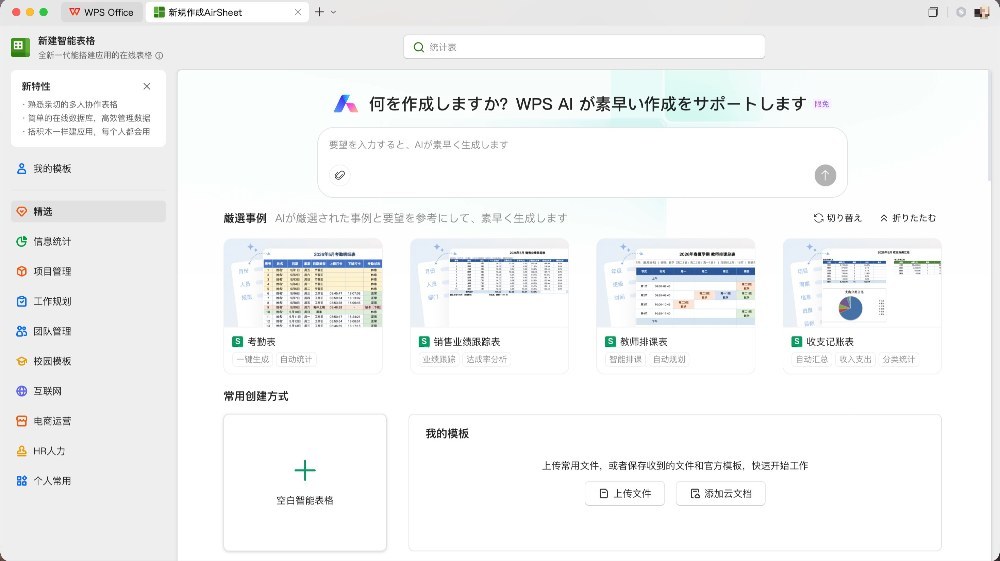This screenshot has width=1000, height=561.
Task: Click the info icon beside subtitle
Action: click(x=159, y=56)
